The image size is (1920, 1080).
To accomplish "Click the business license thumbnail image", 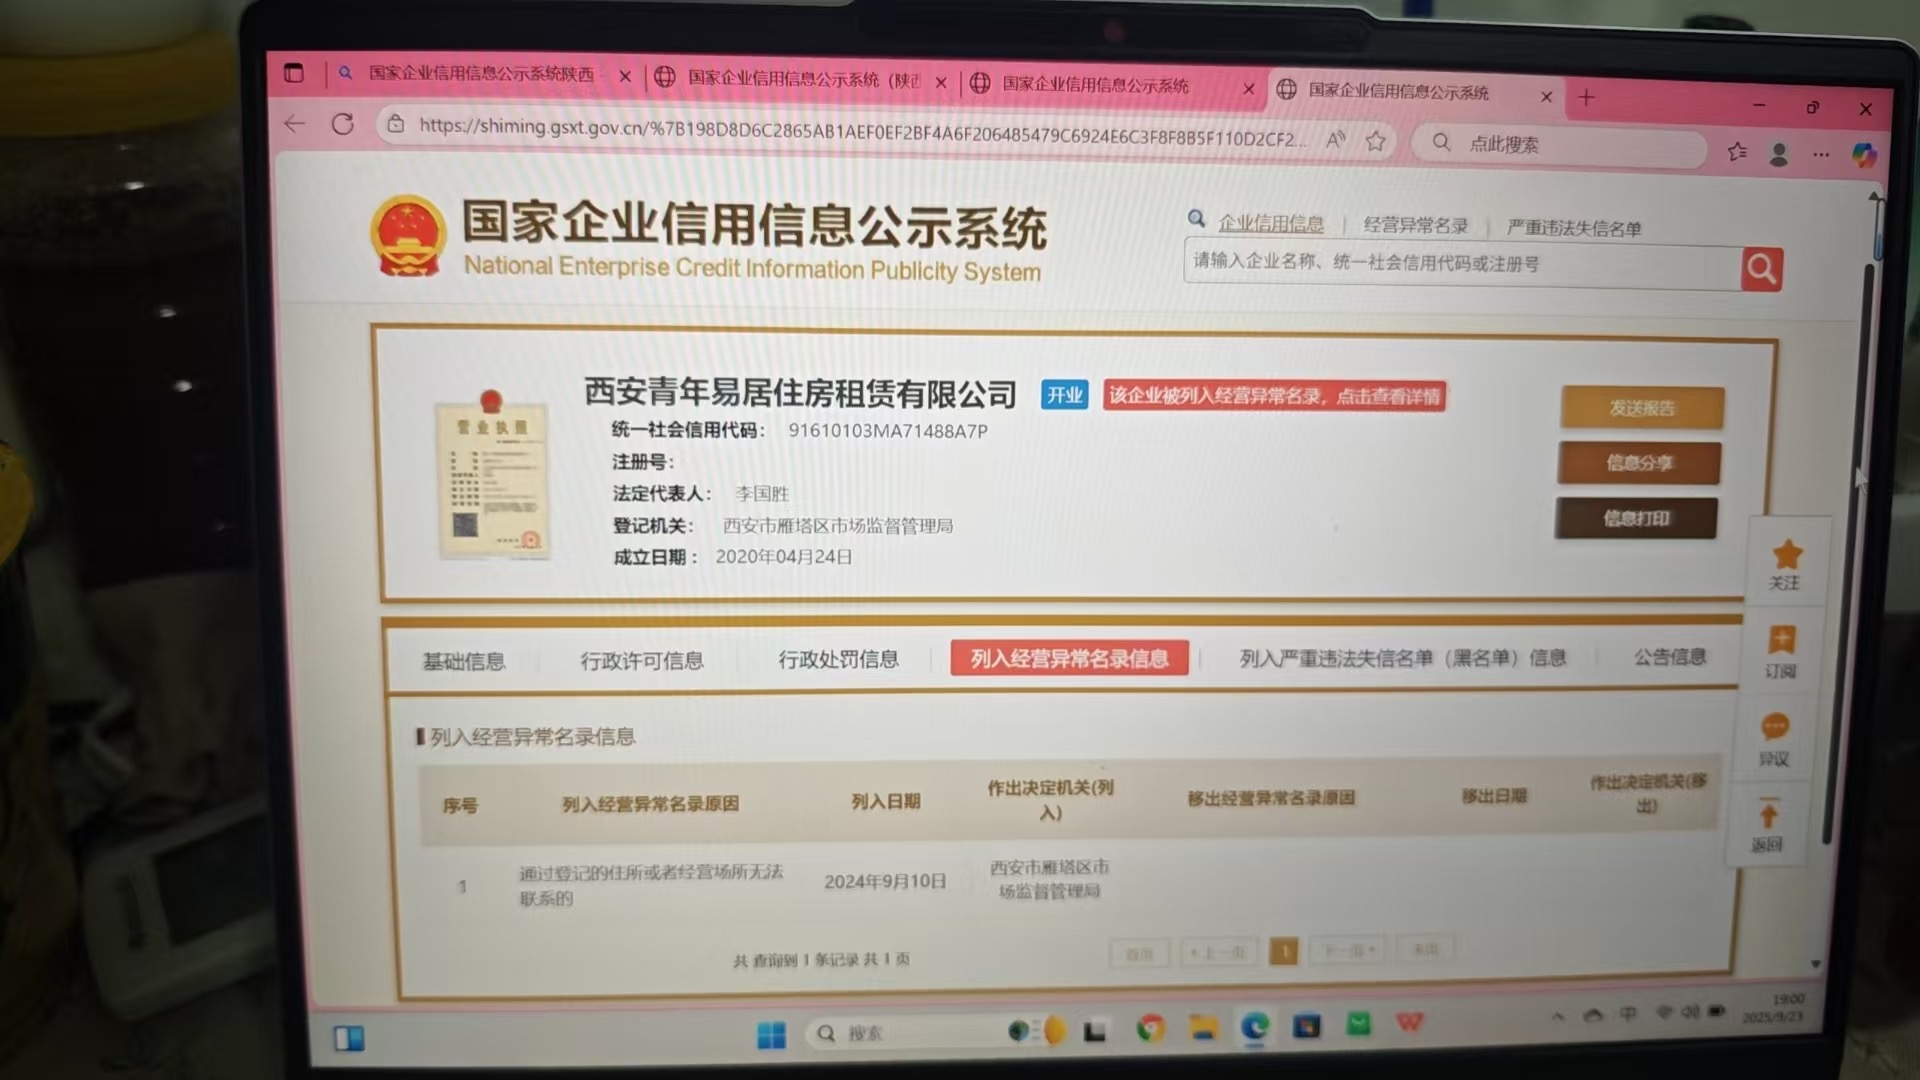I will click(492, 478).
